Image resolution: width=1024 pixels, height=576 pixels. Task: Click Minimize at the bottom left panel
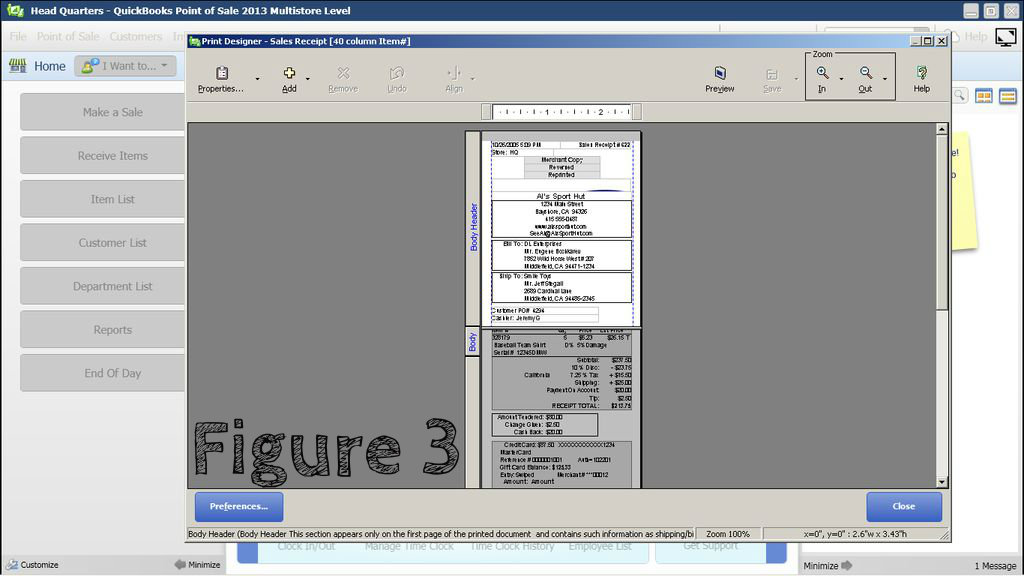coord(197,565)
